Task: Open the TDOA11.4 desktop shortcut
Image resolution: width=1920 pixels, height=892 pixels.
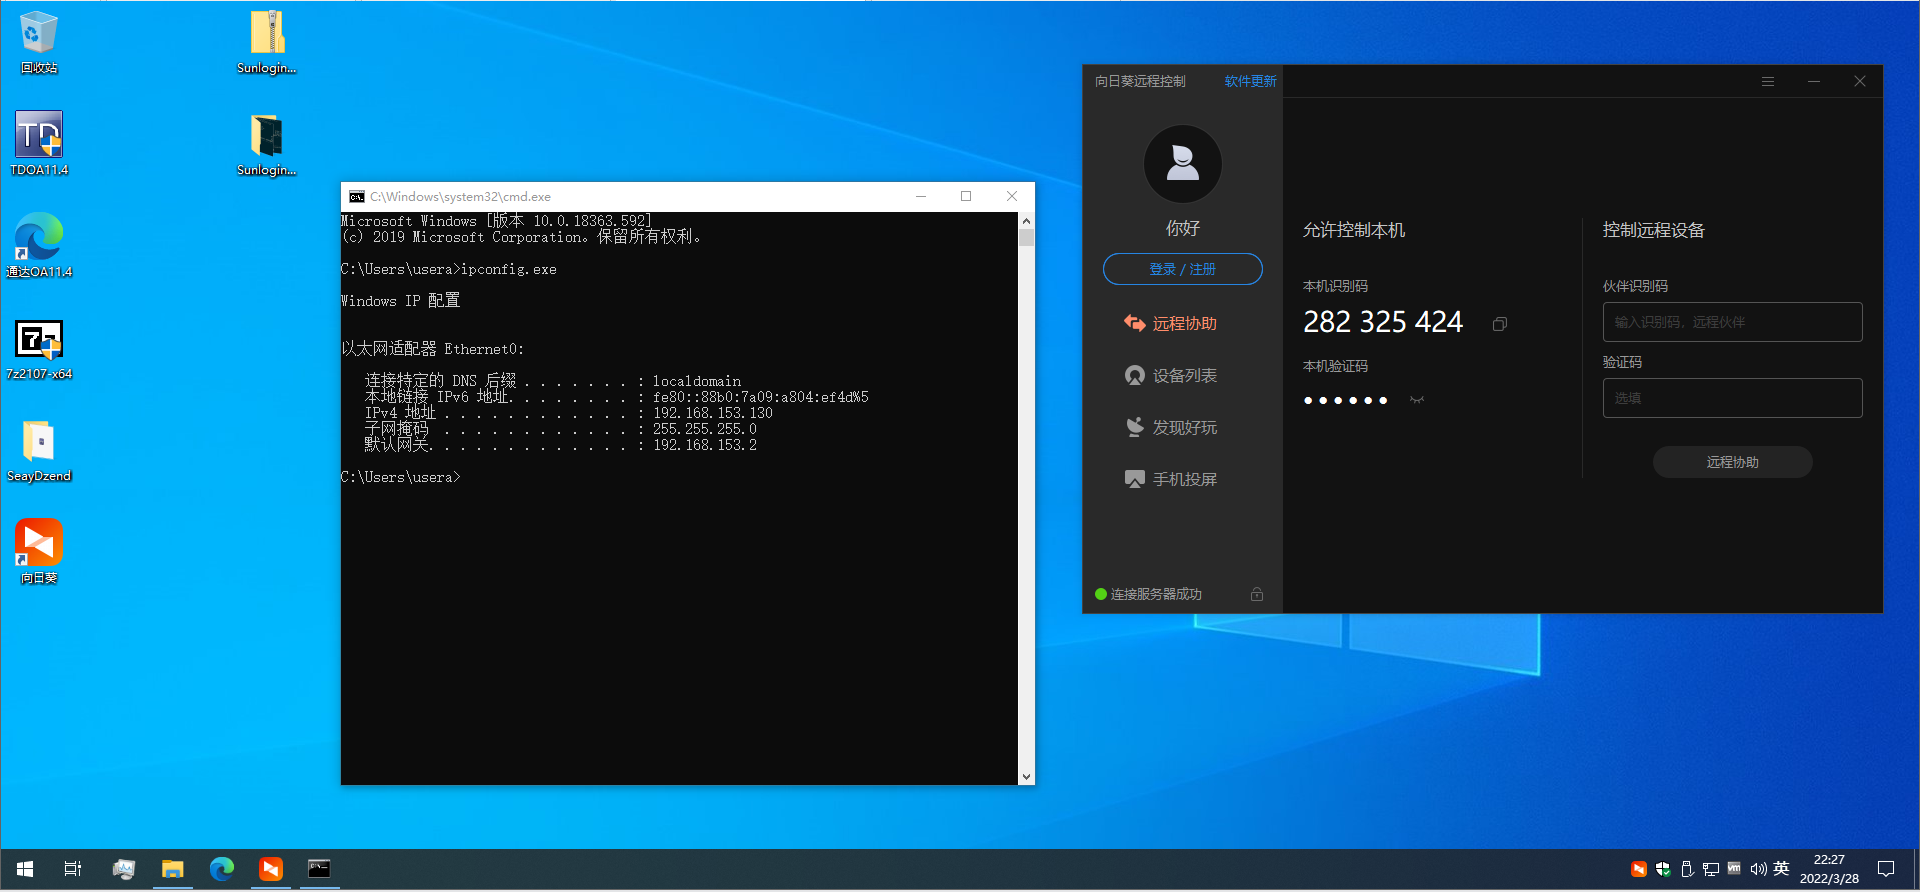Action: (x=39, y=144)
